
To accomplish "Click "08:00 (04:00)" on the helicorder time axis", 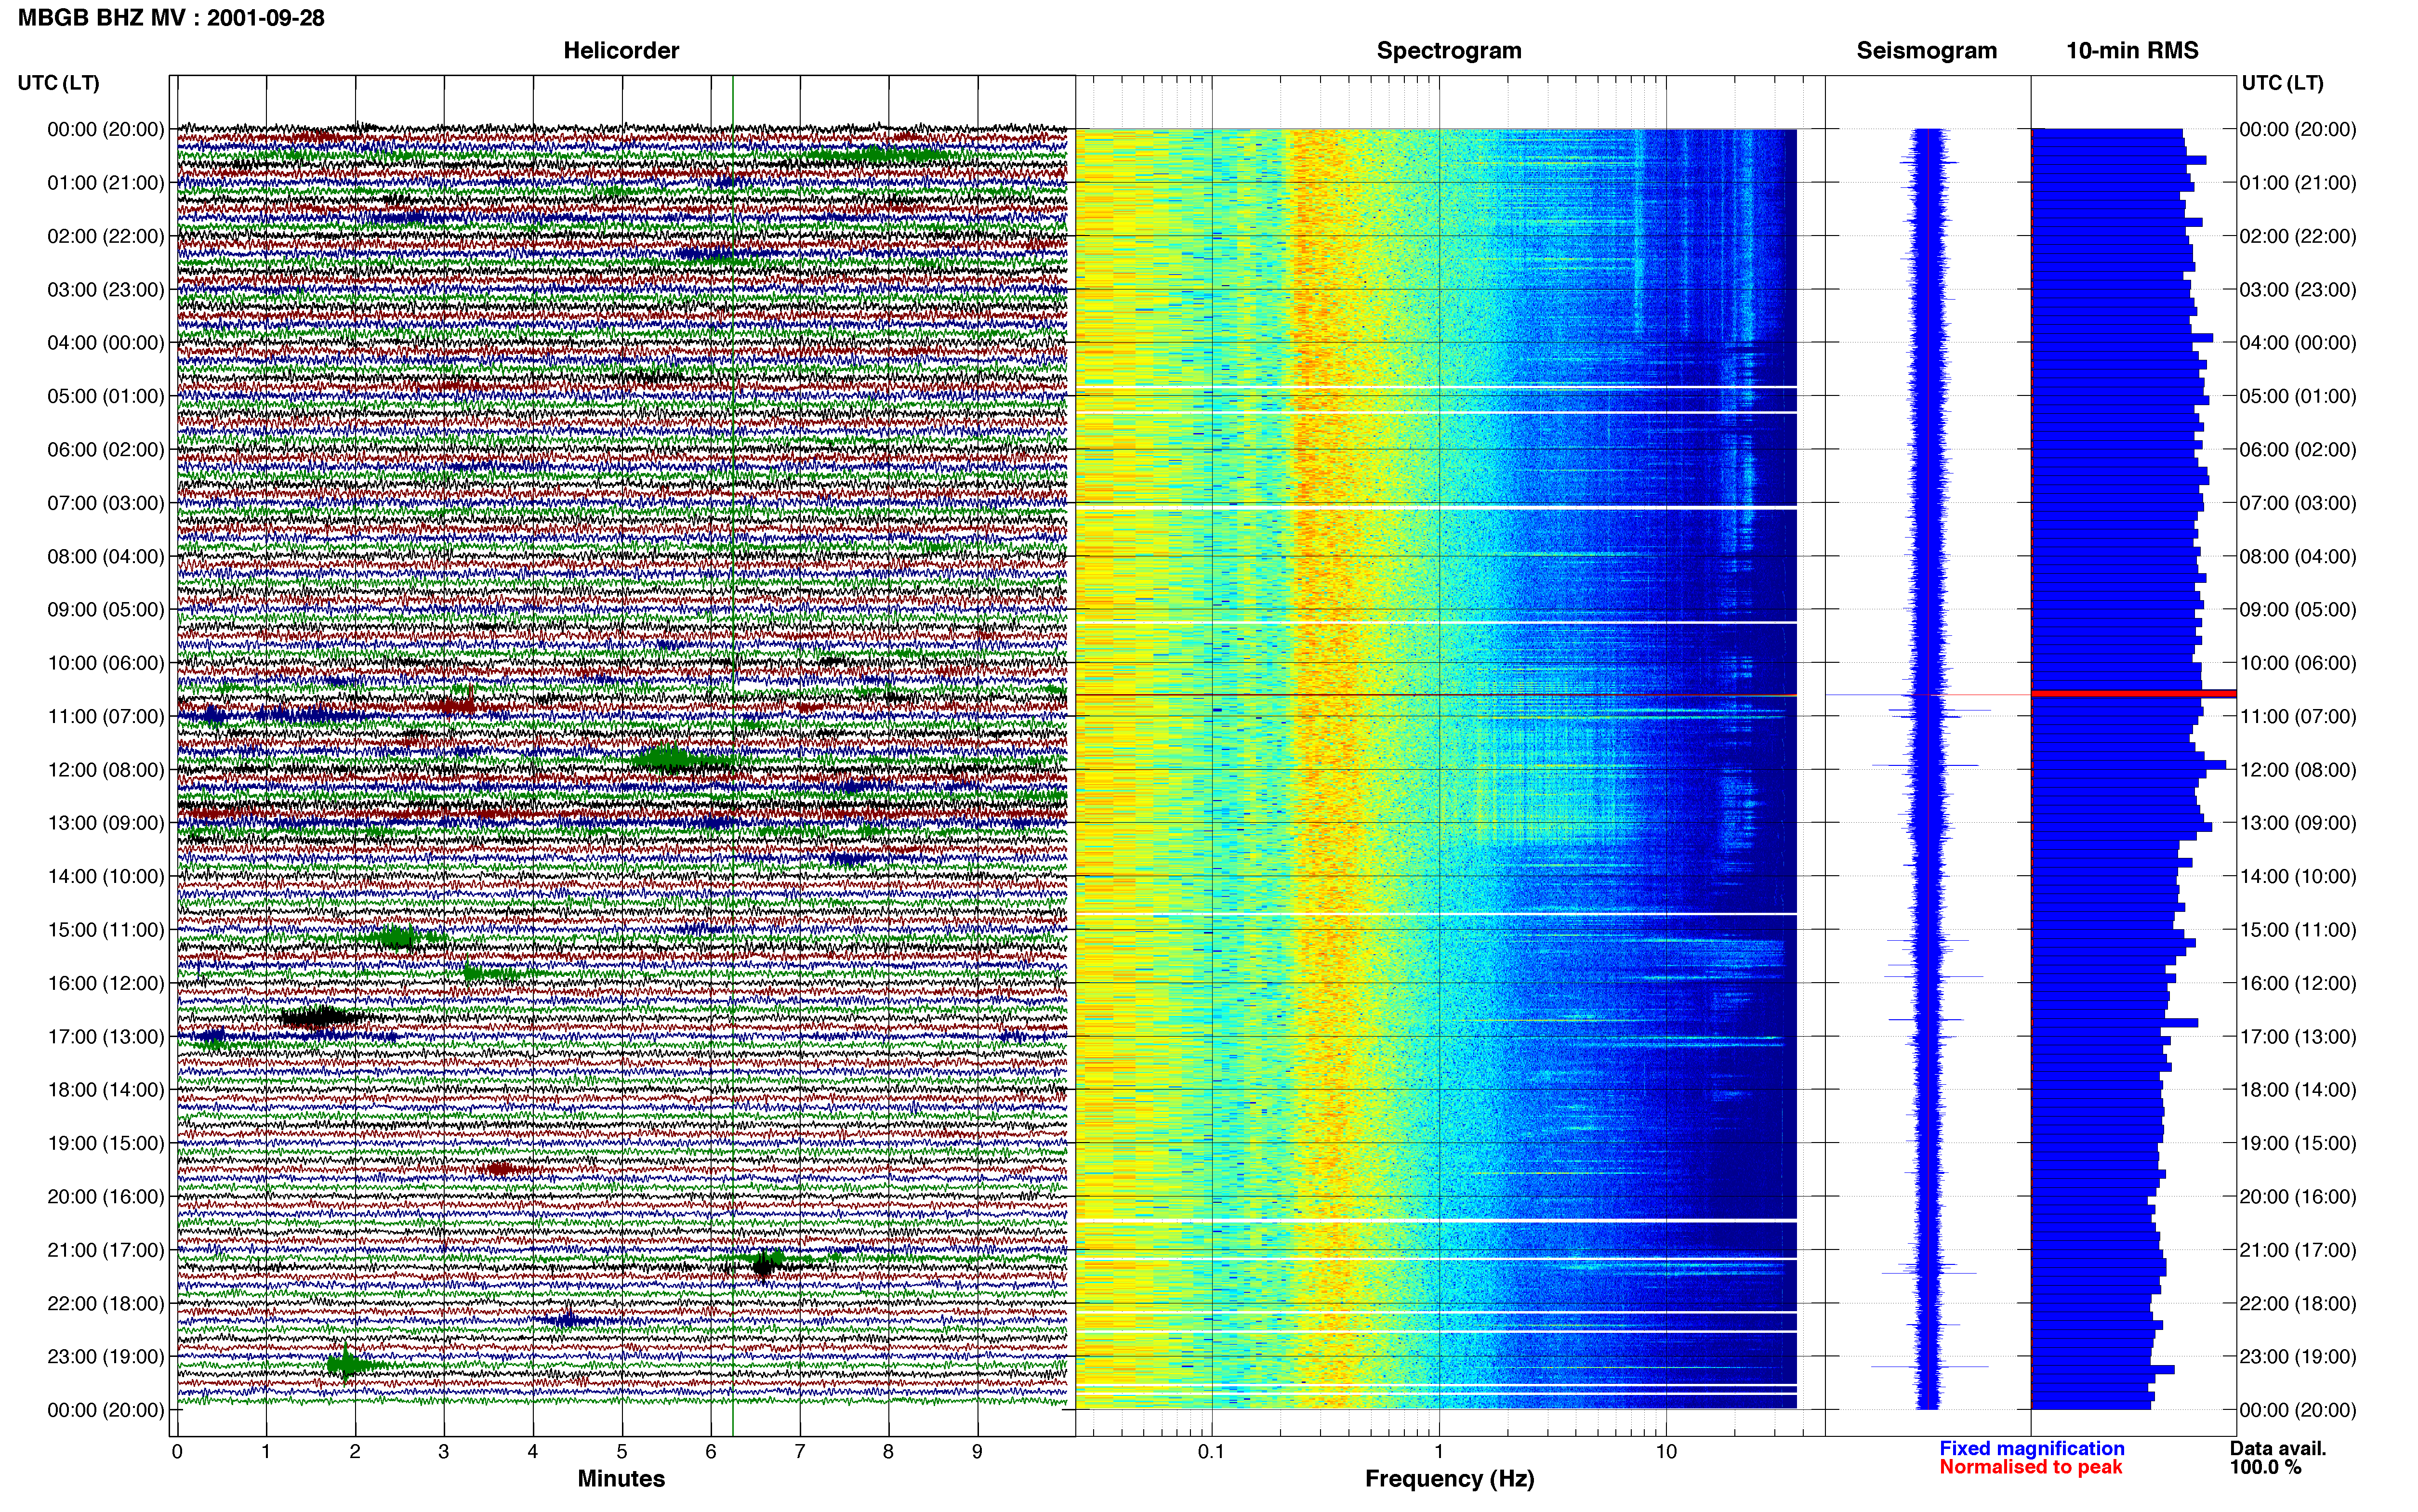I will click(x=106, y=556).
